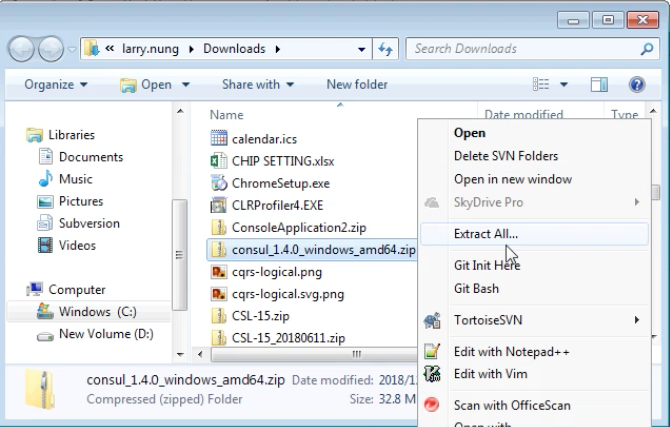Click the zipped folder thumbnail in details pane

(40, 389)
